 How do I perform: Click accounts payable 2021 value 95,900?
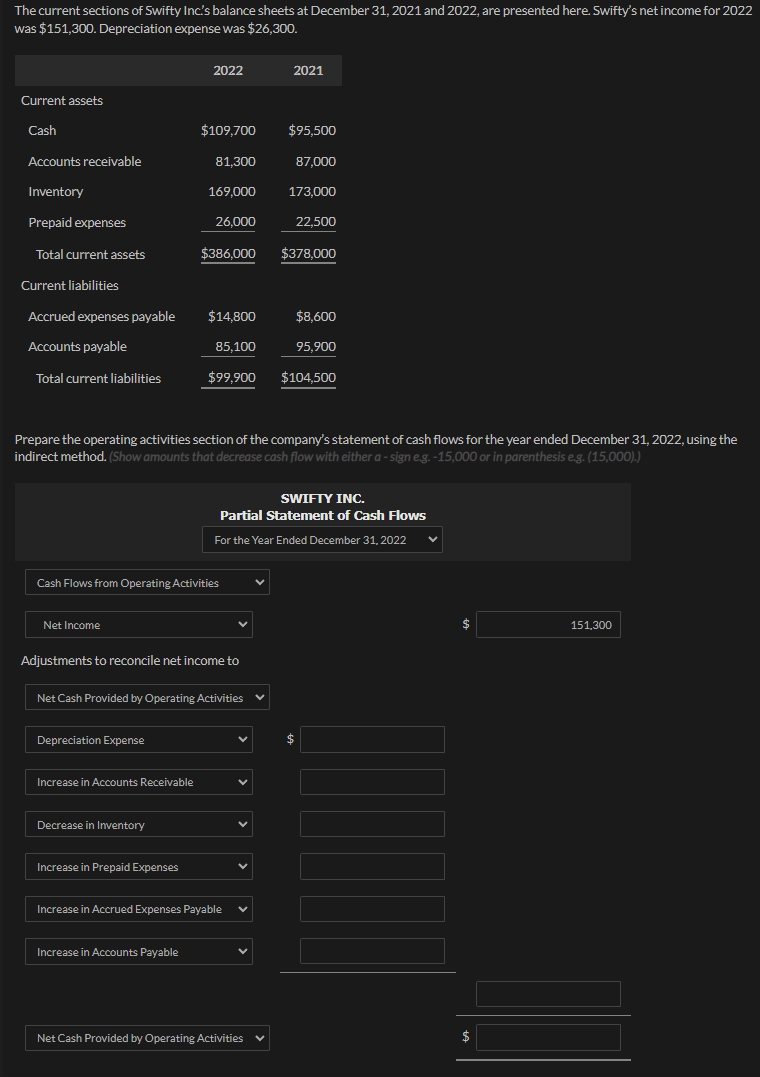(315, 347)
